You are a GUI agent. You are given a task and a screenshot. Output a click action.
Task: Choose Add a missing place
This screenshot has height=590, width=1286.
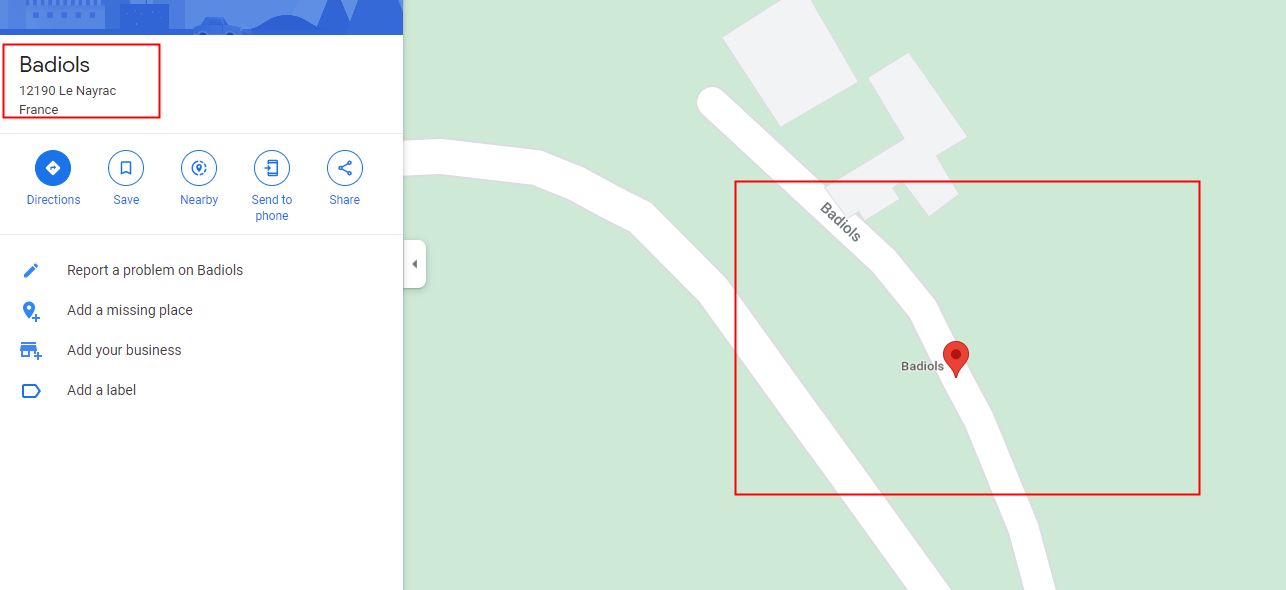coord(130,310)
